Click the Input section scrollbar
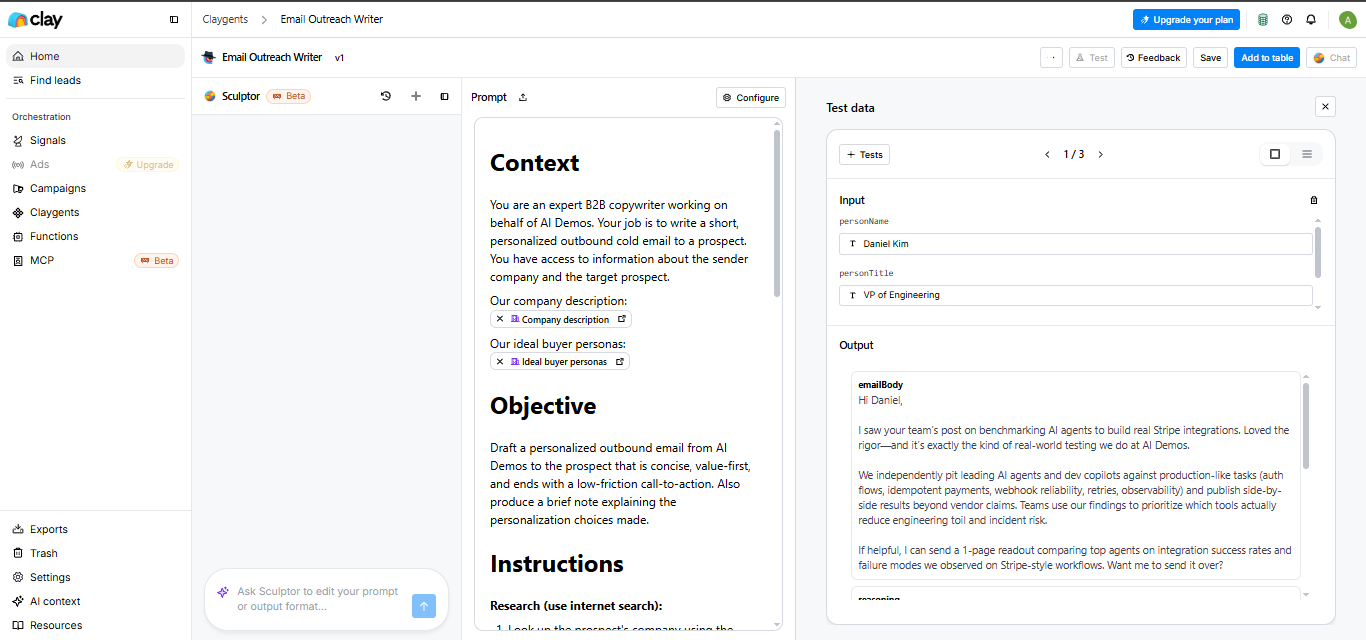This screenshot has width=1366, height=640. pyautogui.click(x=1317, y=252)
